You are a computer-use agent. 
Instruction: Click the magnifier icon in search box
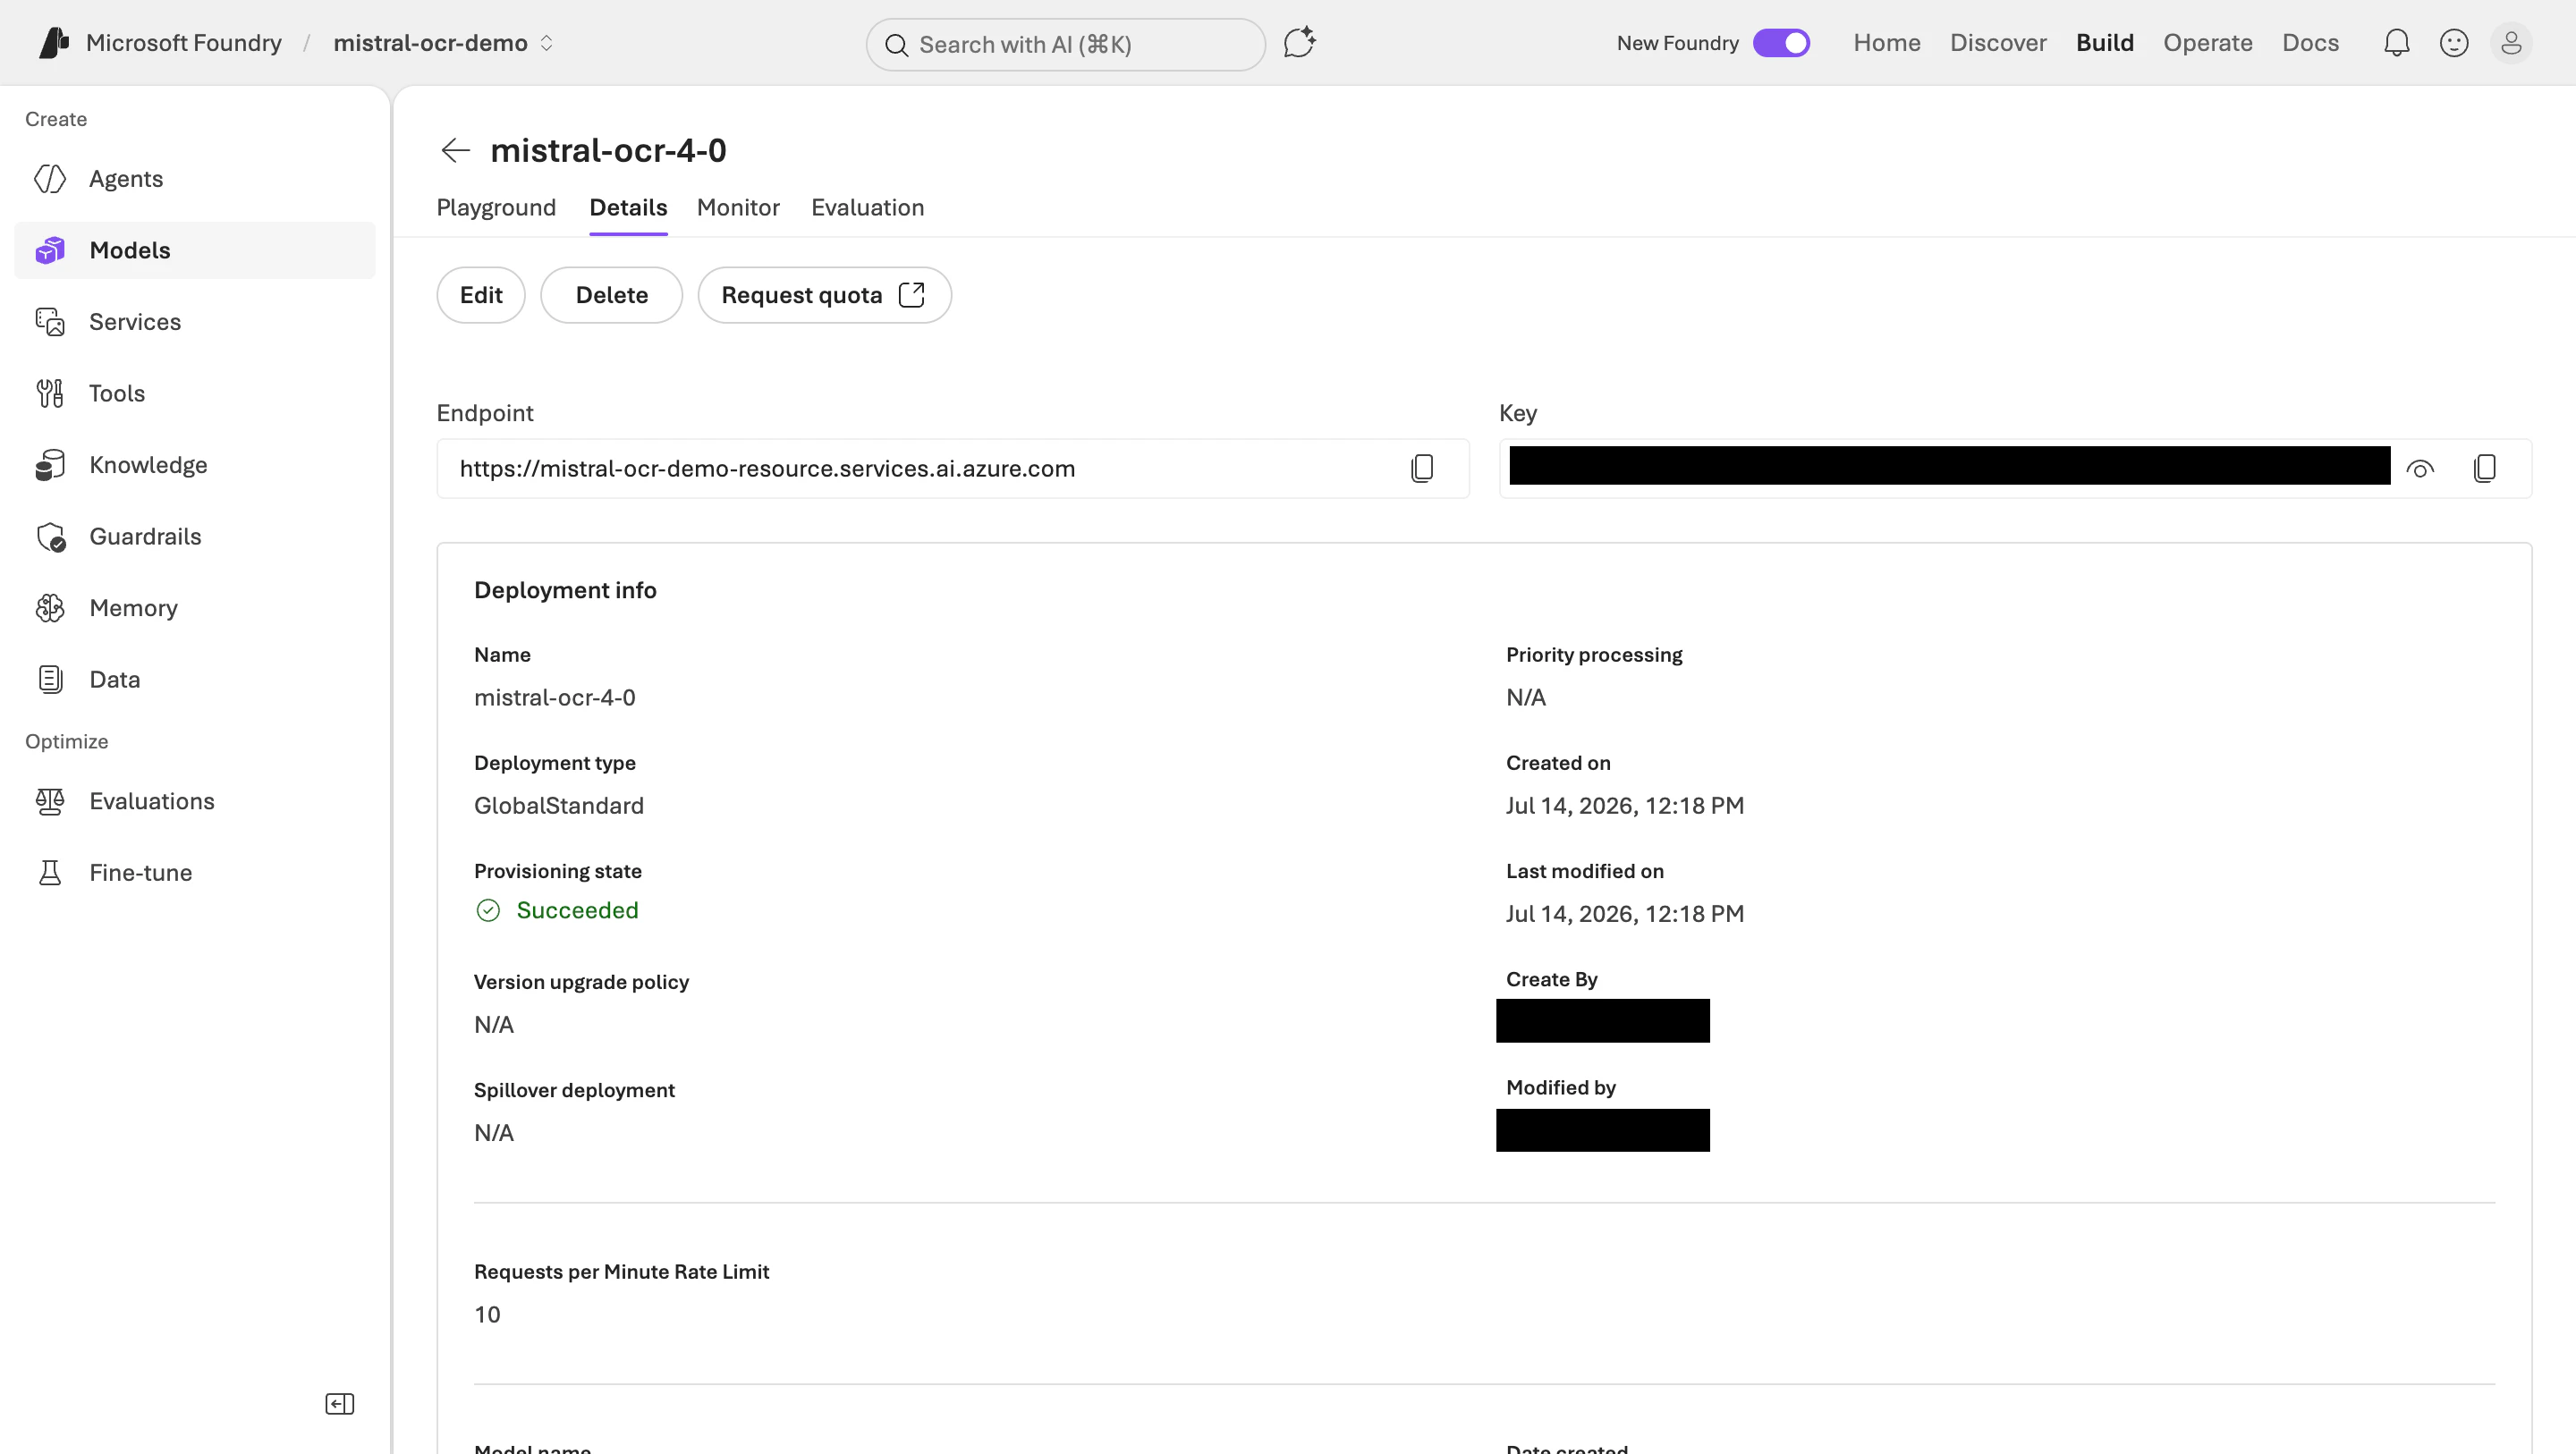pyautogui.click(x=896, y=45)
